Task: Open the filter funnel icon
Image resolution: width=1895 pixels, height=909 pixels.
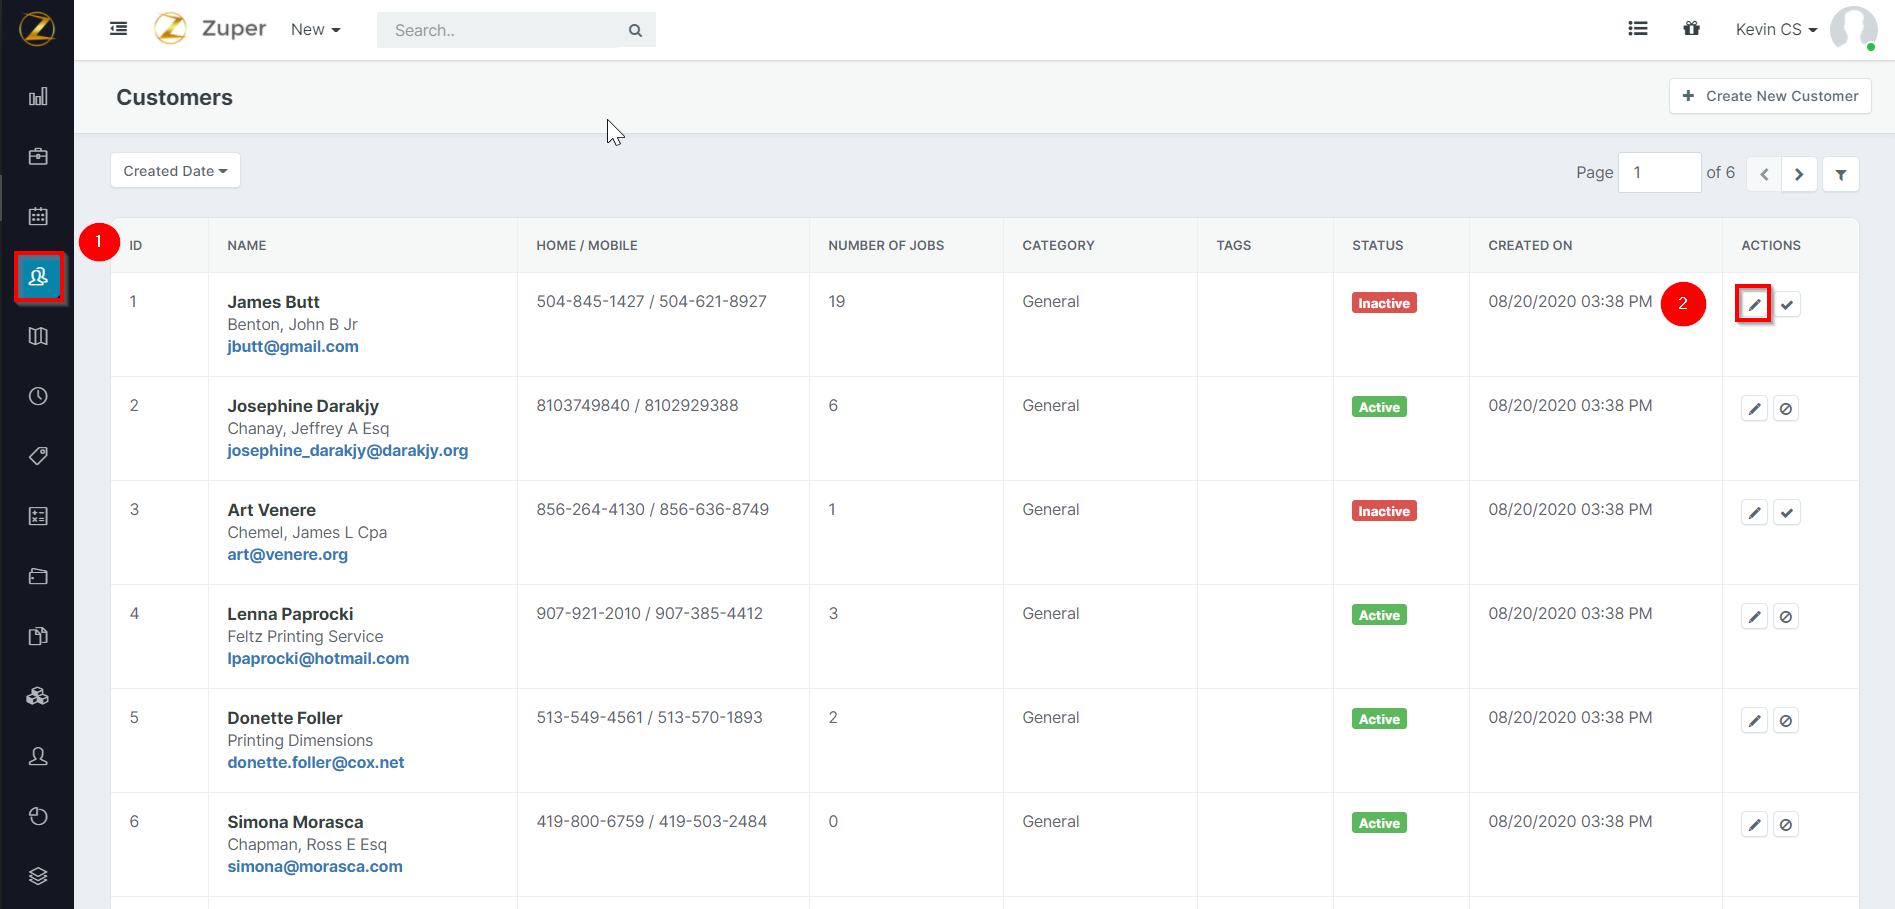Action: (1840, 174)
